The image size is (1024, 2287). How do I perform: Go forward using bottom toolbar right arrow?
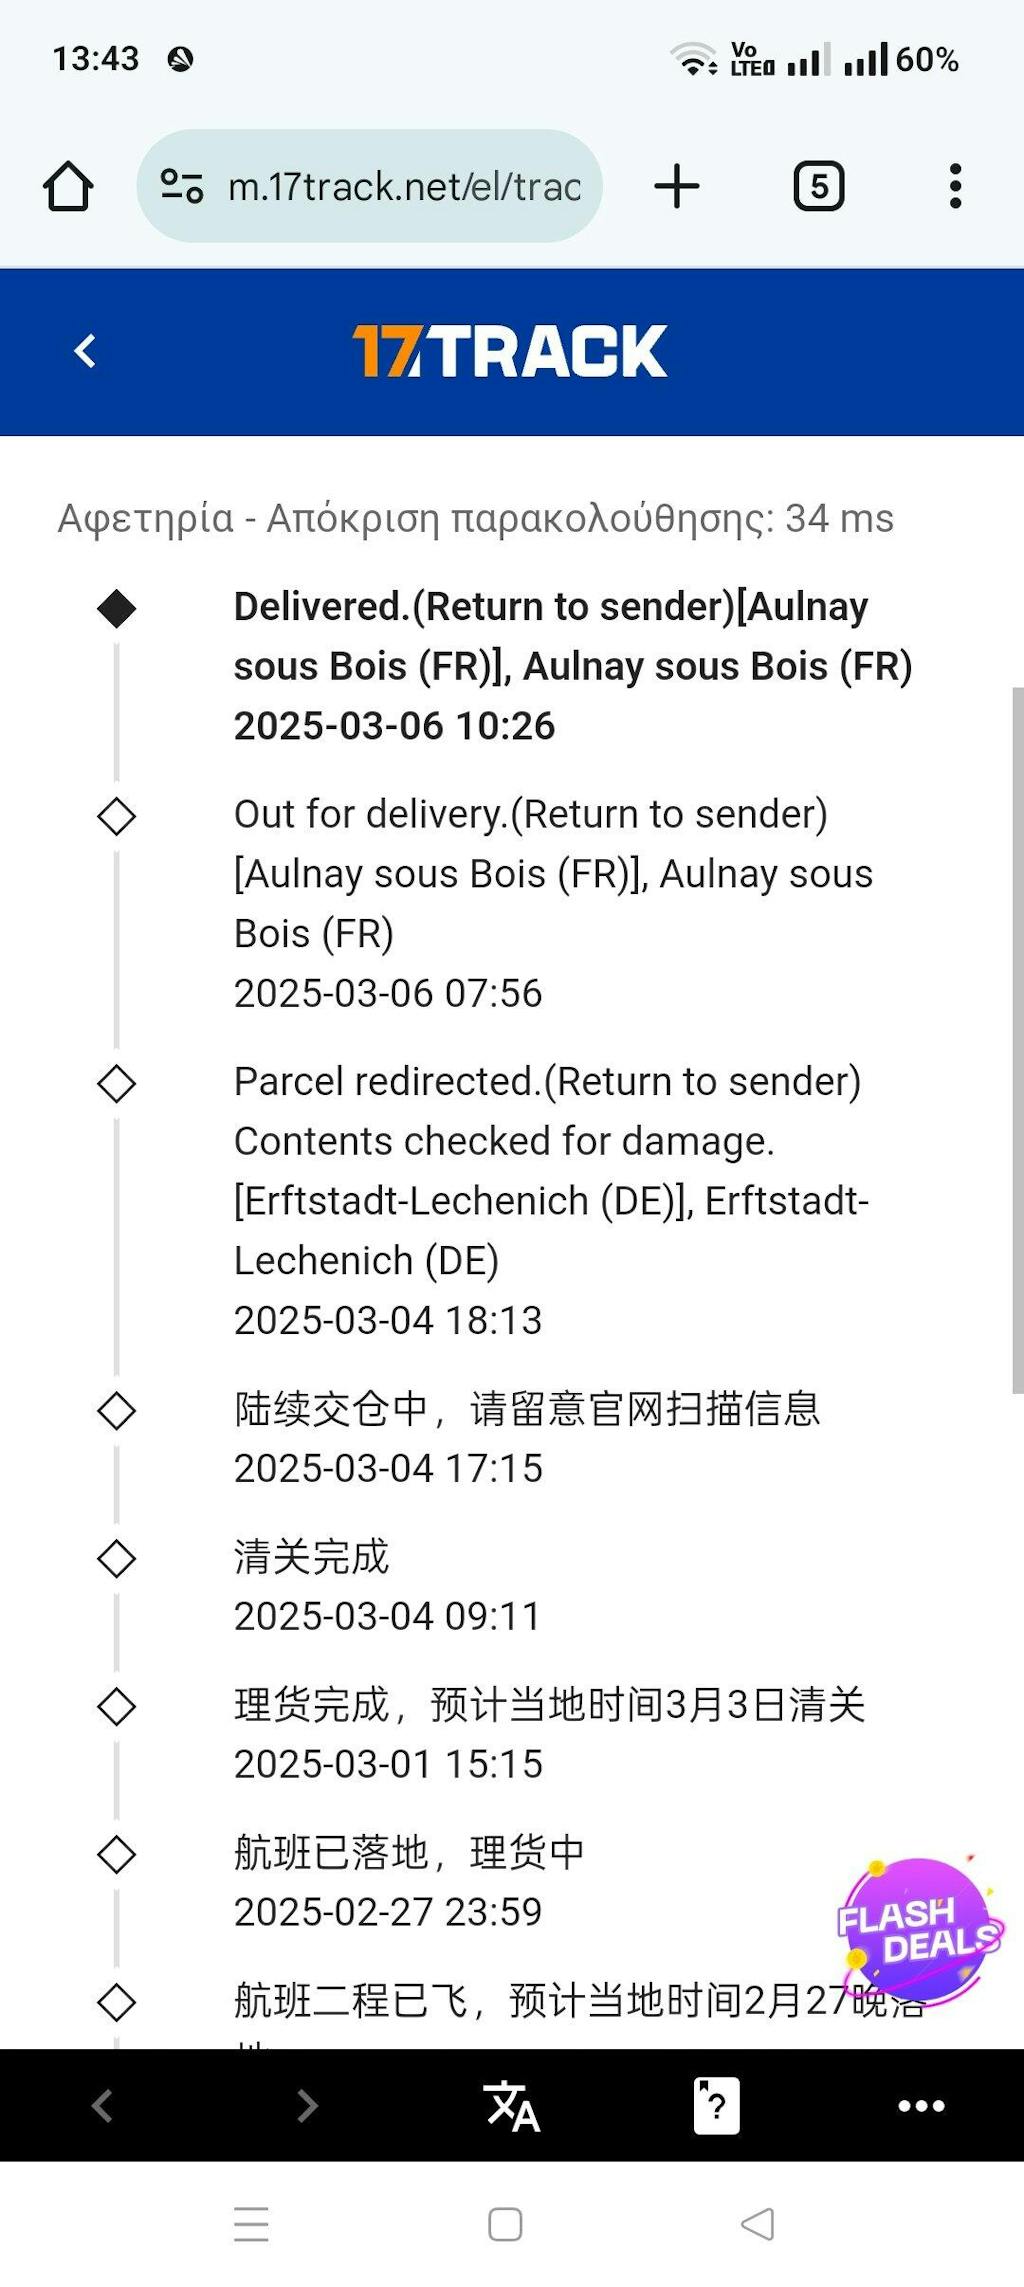pyautogui.click(x=307, y=2105)
